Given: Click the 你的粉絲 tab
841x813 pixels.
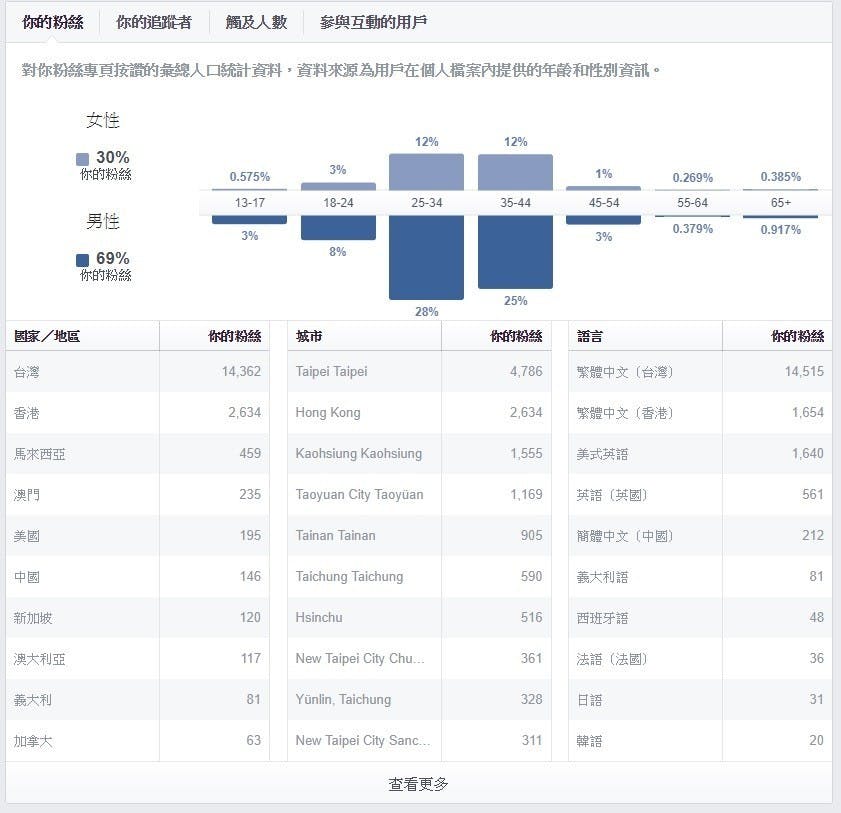Looking at the screenshot, I should pos(53,22).
